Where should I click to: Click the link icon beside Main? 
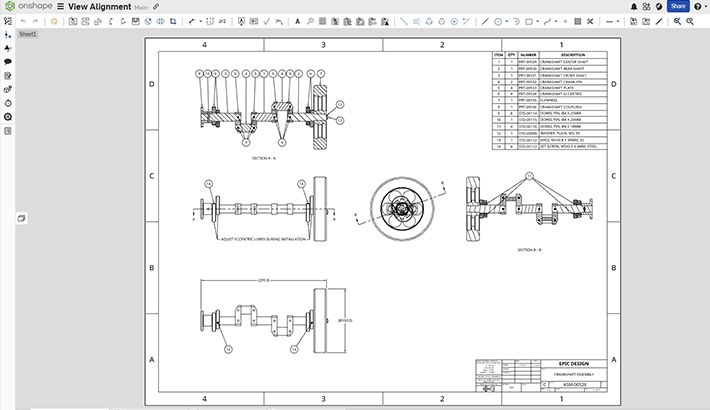pyautogui.click(x=156, y=7)
